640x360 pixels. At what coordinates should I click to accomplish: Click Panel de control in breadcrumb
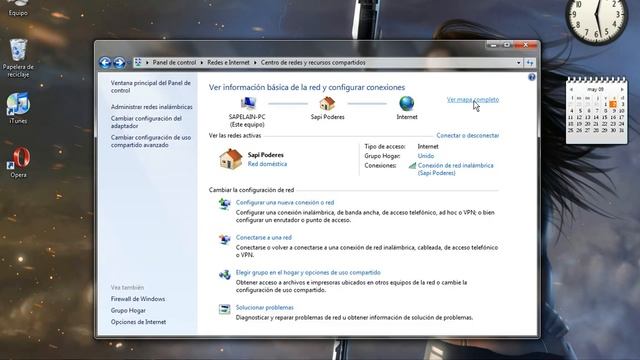(174, 62)
